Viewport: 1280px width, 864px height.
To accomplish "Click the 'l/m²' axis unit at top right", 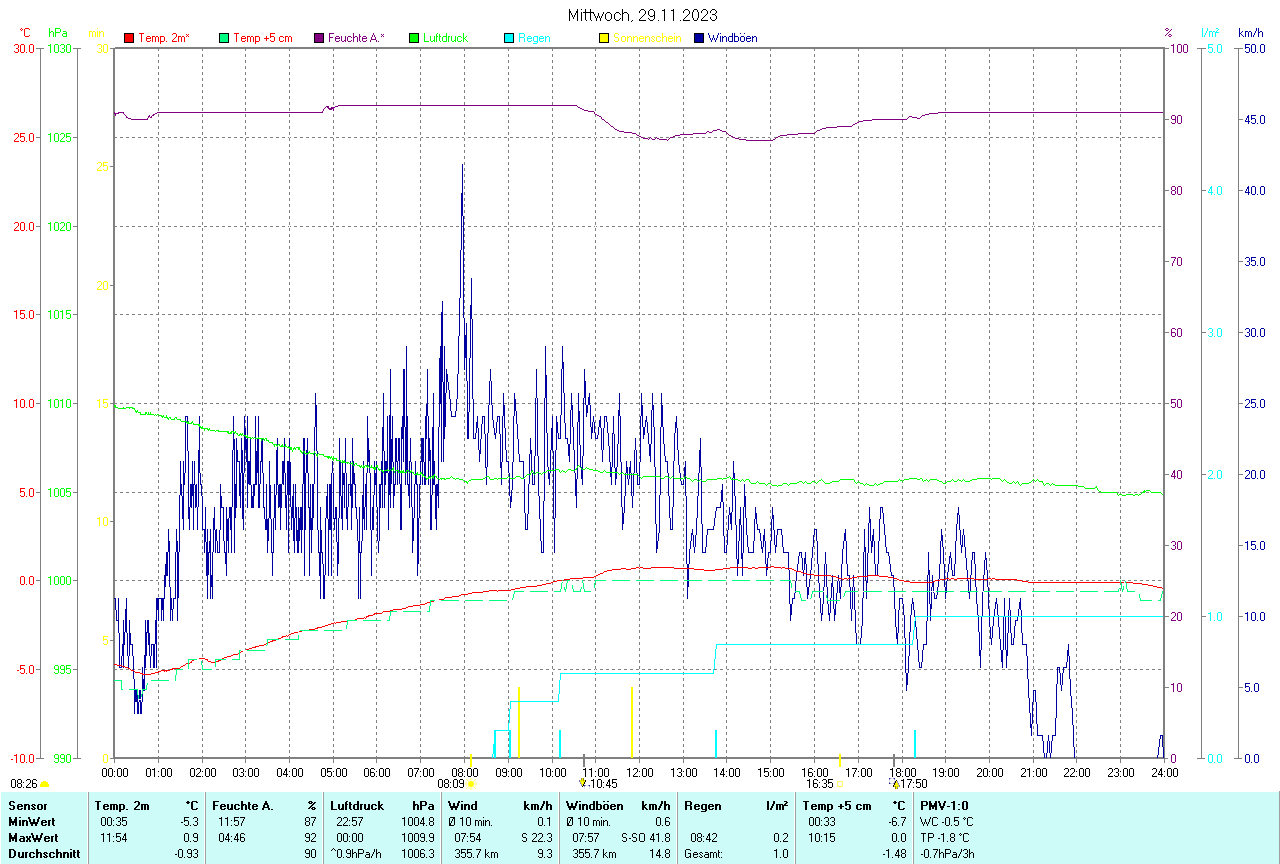I will 1209,33.
